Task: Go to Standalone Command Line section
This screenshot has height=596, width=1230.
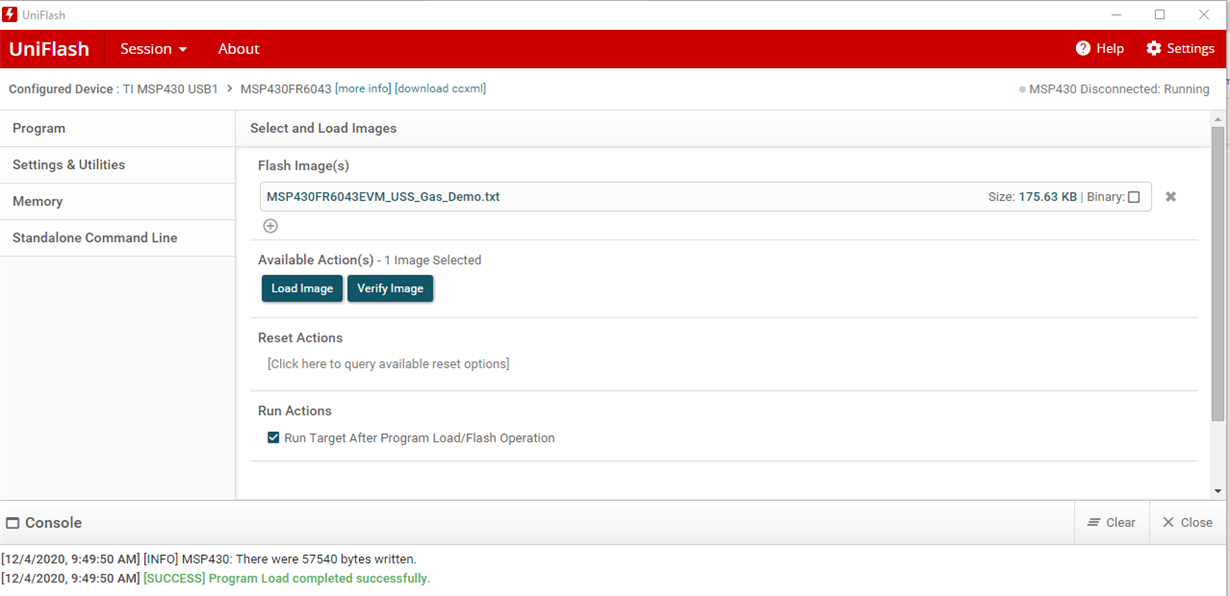Action: coord(118,238)
